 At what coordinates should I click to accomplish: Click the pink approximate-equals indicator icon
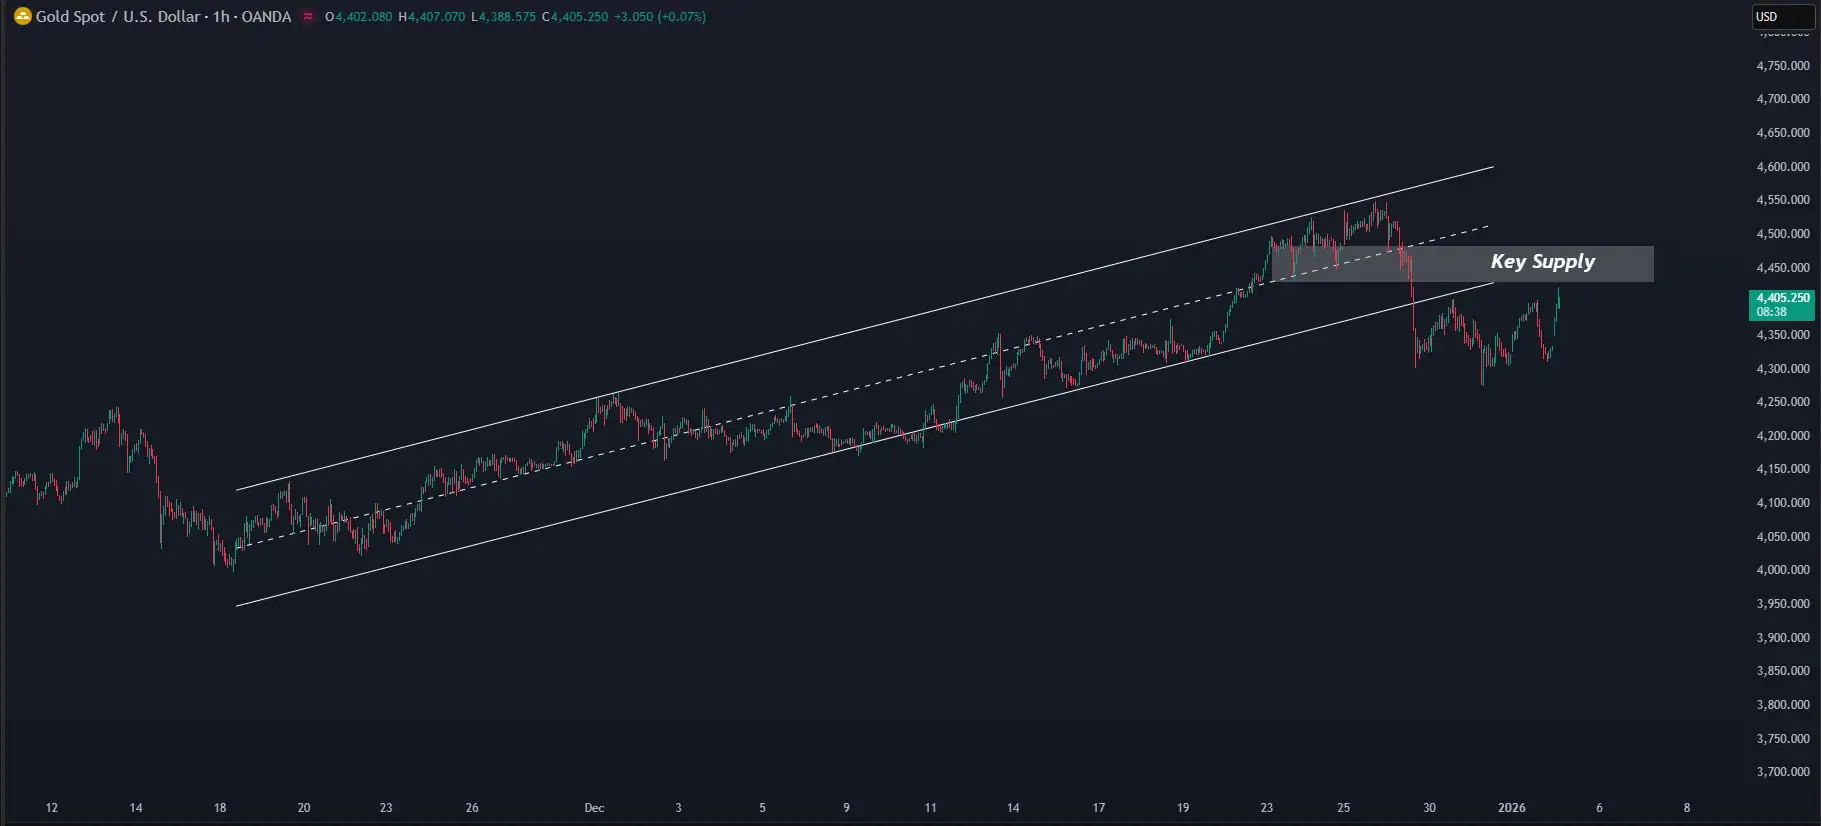pos(308,17)
